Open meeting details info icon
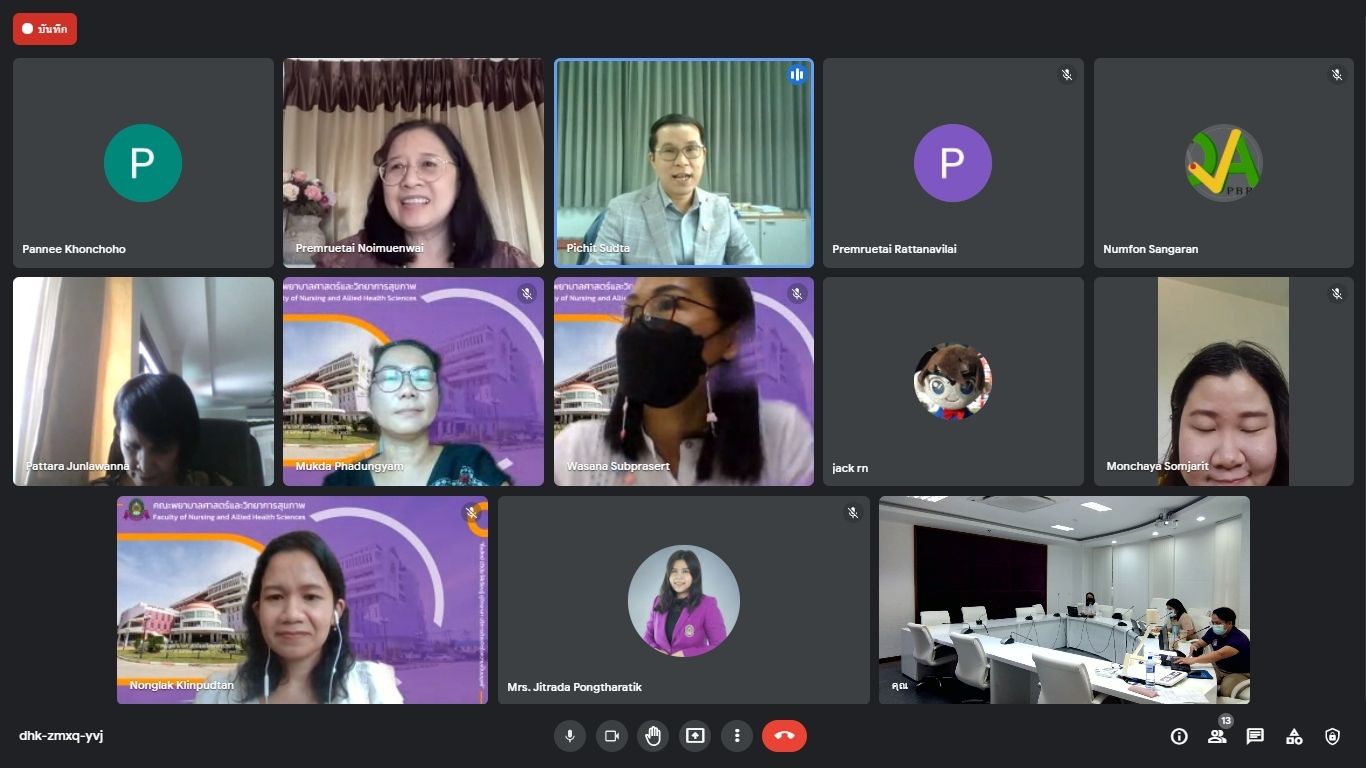 pos(1179,736)
